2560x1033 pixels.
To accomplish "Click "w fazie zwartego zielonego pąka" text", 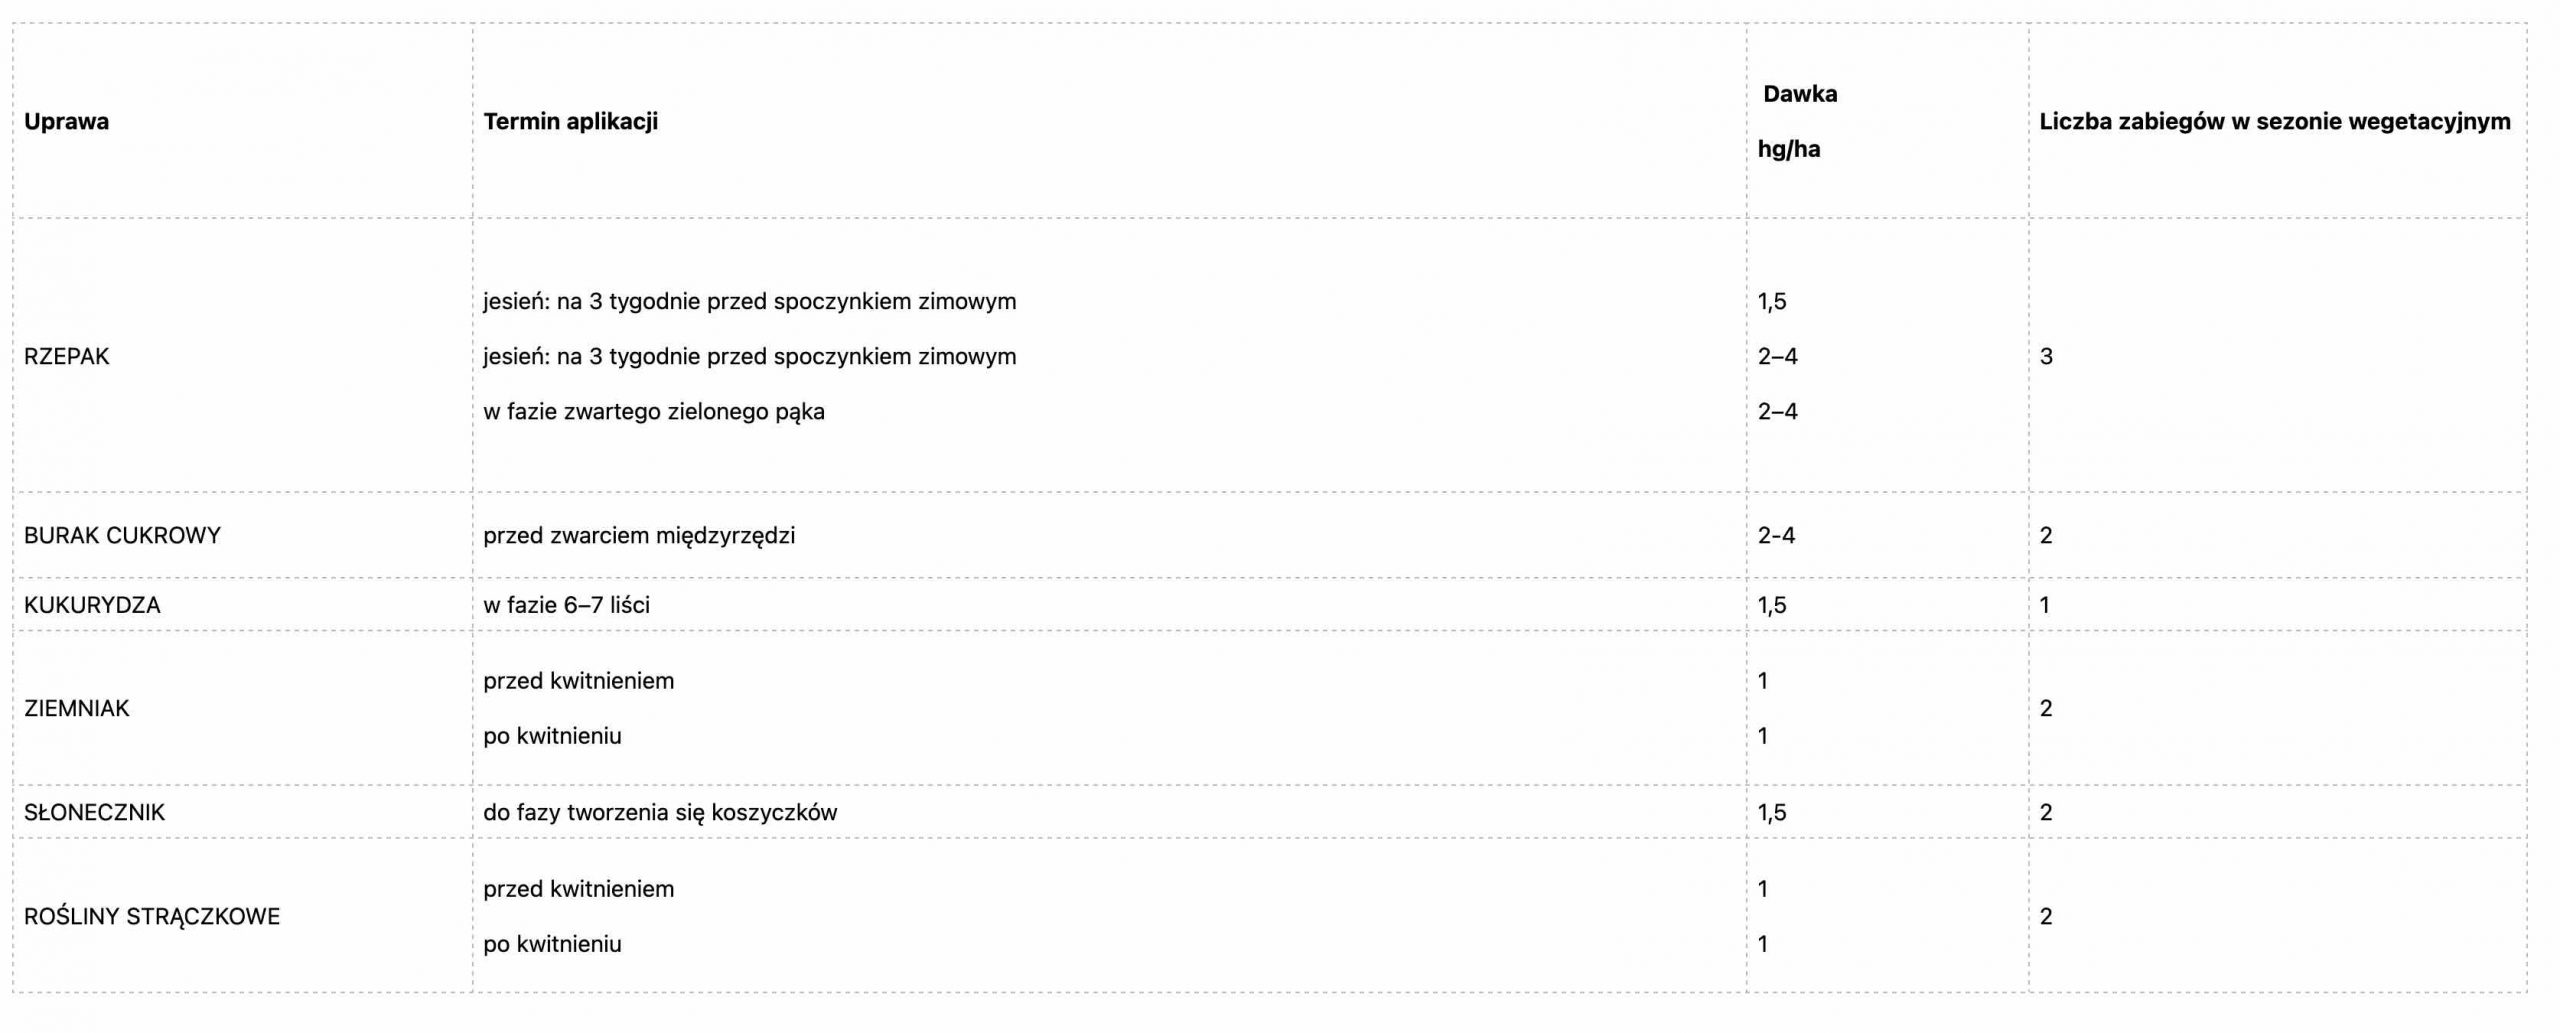I will pyautogui.click(x=653, y=411).
